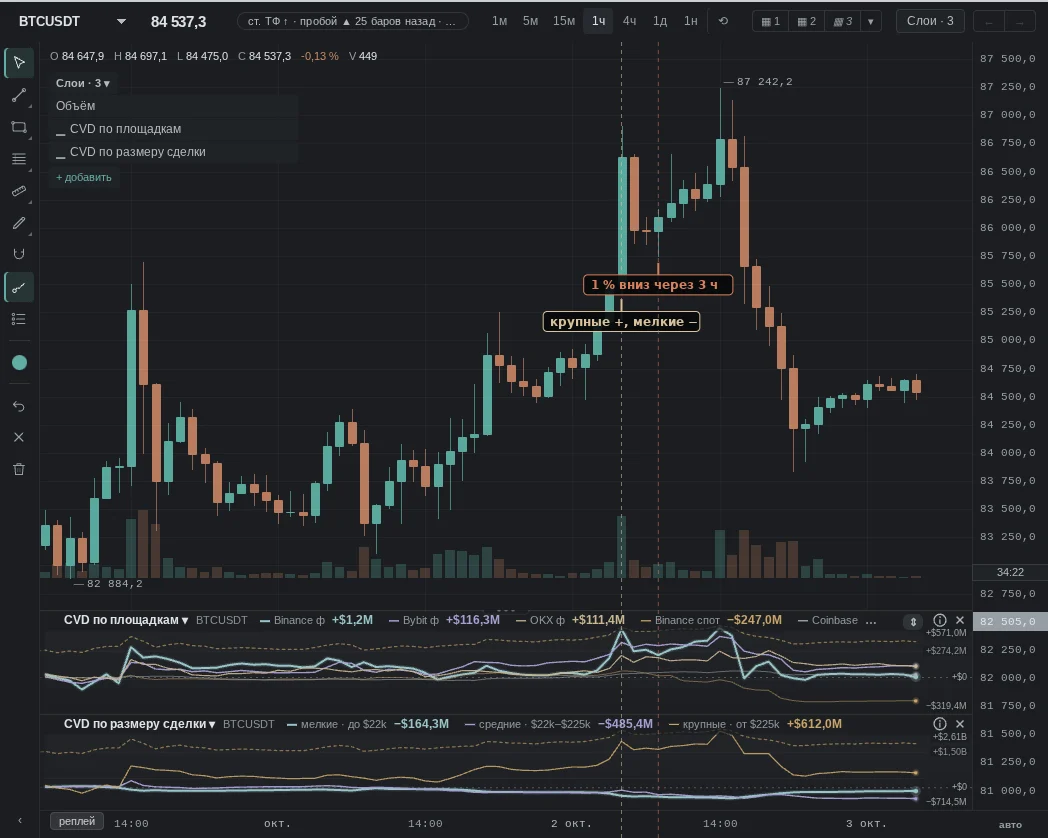Switch to the 5м timeframe
The image size is (1048, 838).
(530, 21)
